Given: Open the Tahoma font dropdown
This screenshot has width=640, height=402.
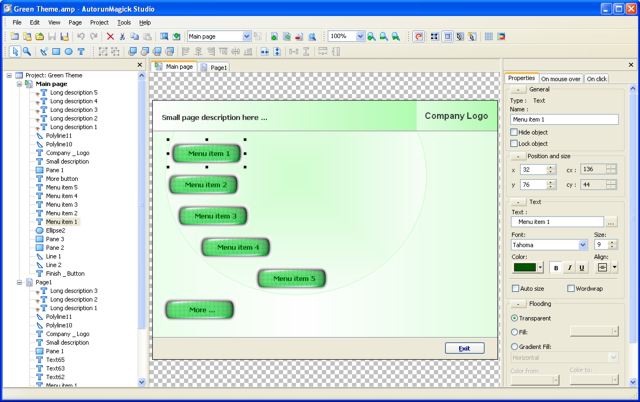Looking at the screenshot, I should pos(583,245).
